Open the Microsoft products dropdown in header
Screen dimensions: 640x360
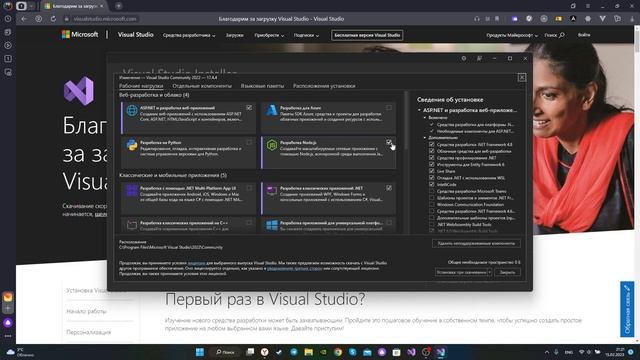[x=512, y=35]
